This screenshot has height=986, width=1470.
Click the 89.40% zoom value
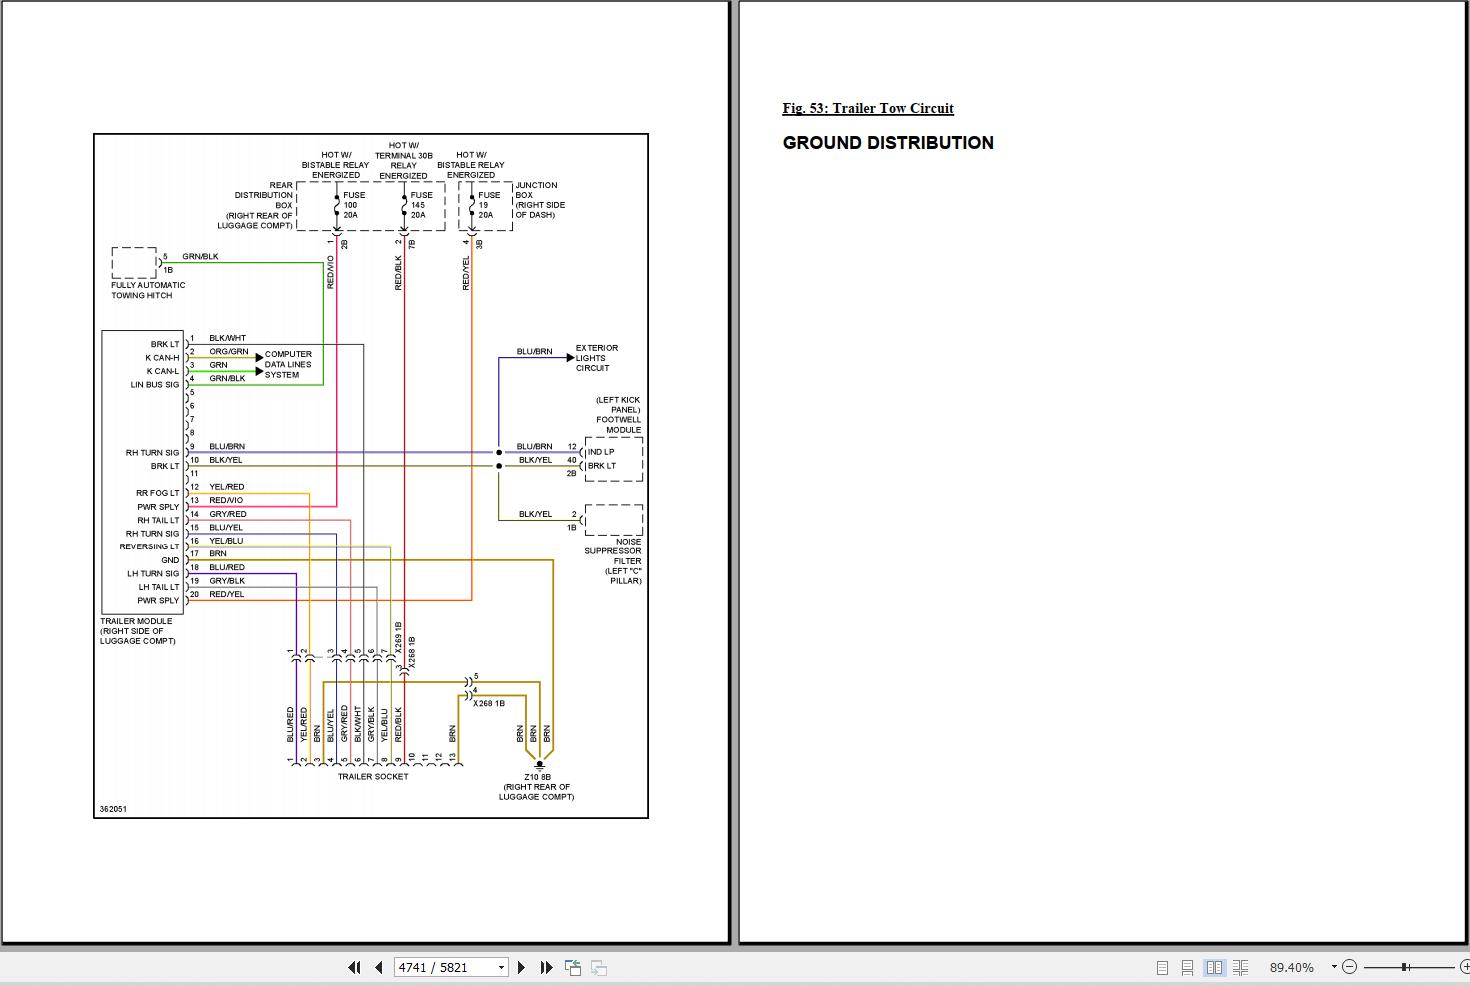[x=1292, y=967]
